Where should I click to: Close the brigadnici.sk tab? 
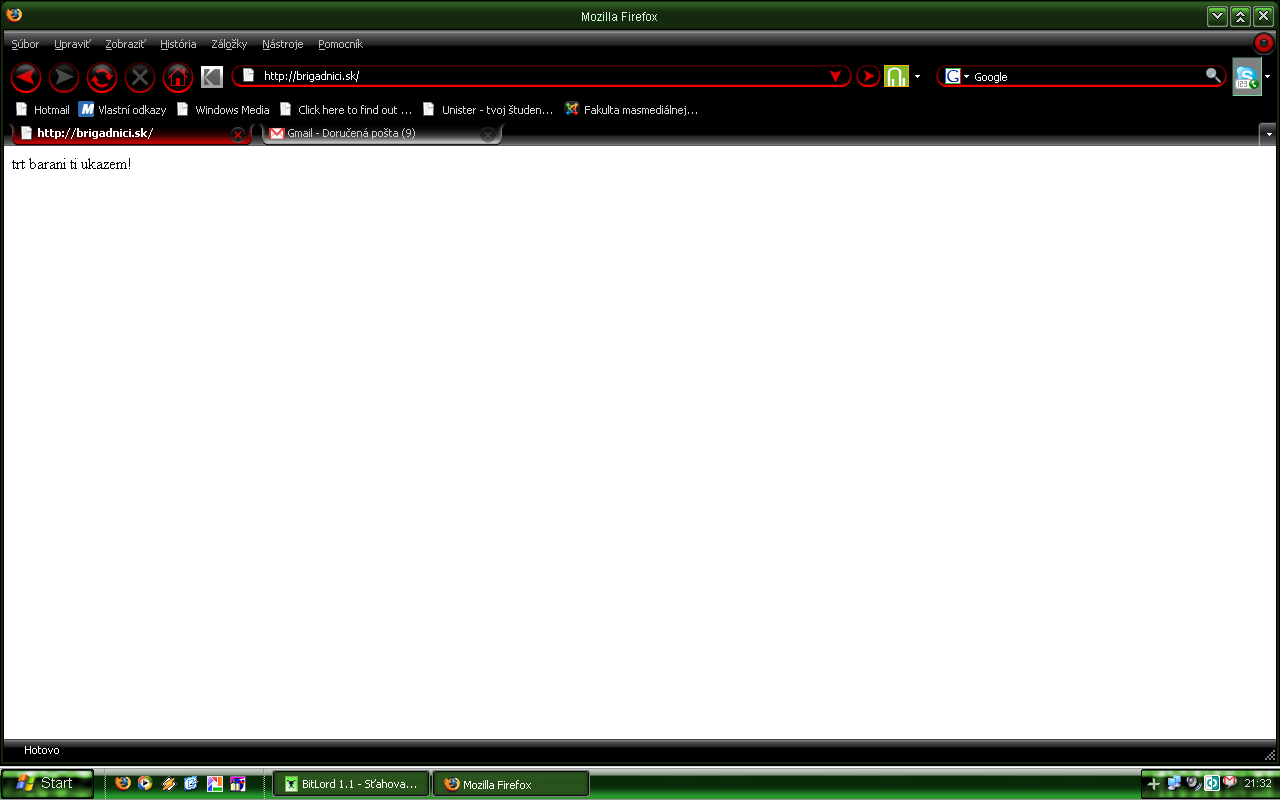238,134
